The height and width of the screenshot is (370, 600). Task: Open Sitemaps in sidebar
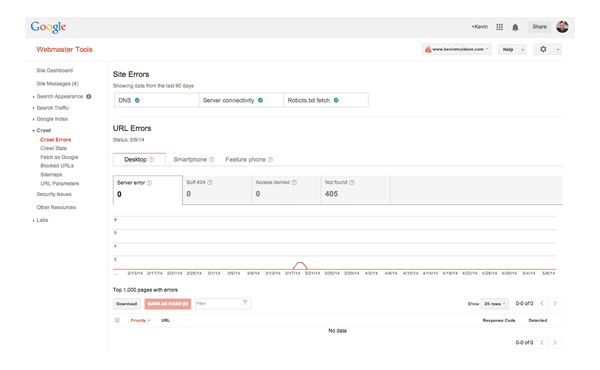51,175
